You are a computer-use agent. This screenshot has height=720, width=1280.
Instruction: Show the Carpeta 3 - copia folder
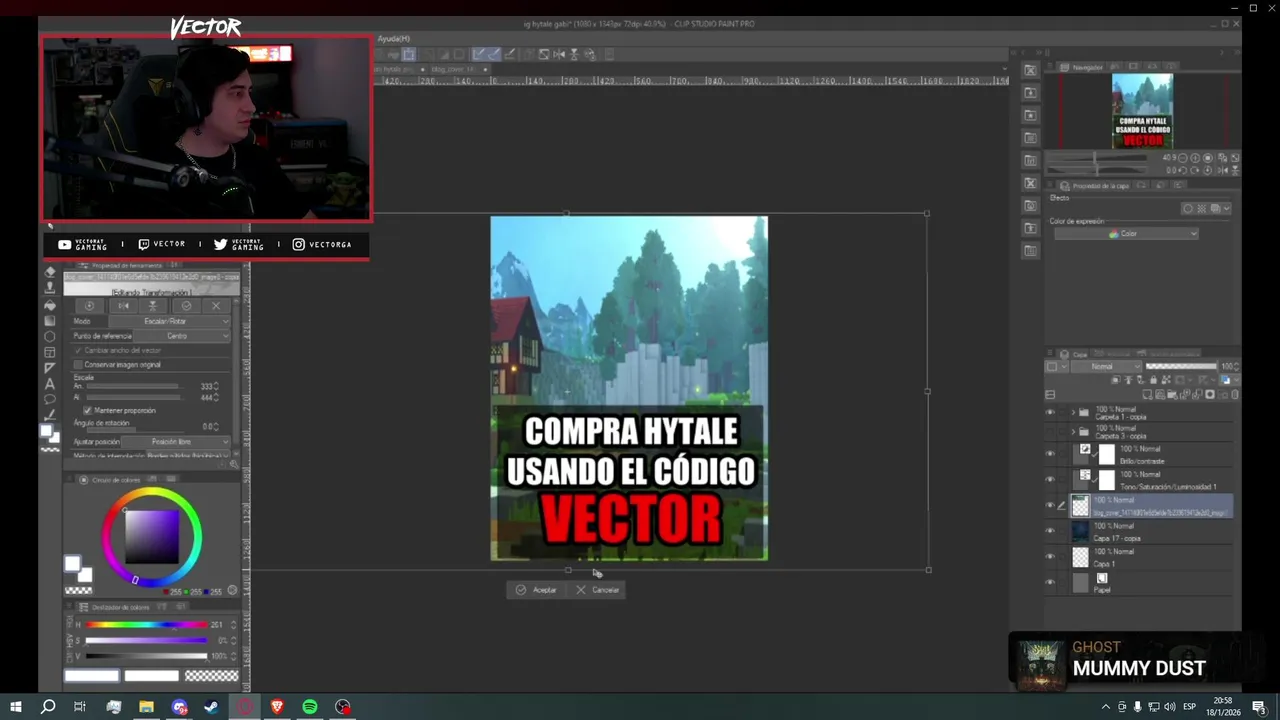click(x=1050, y=432)
